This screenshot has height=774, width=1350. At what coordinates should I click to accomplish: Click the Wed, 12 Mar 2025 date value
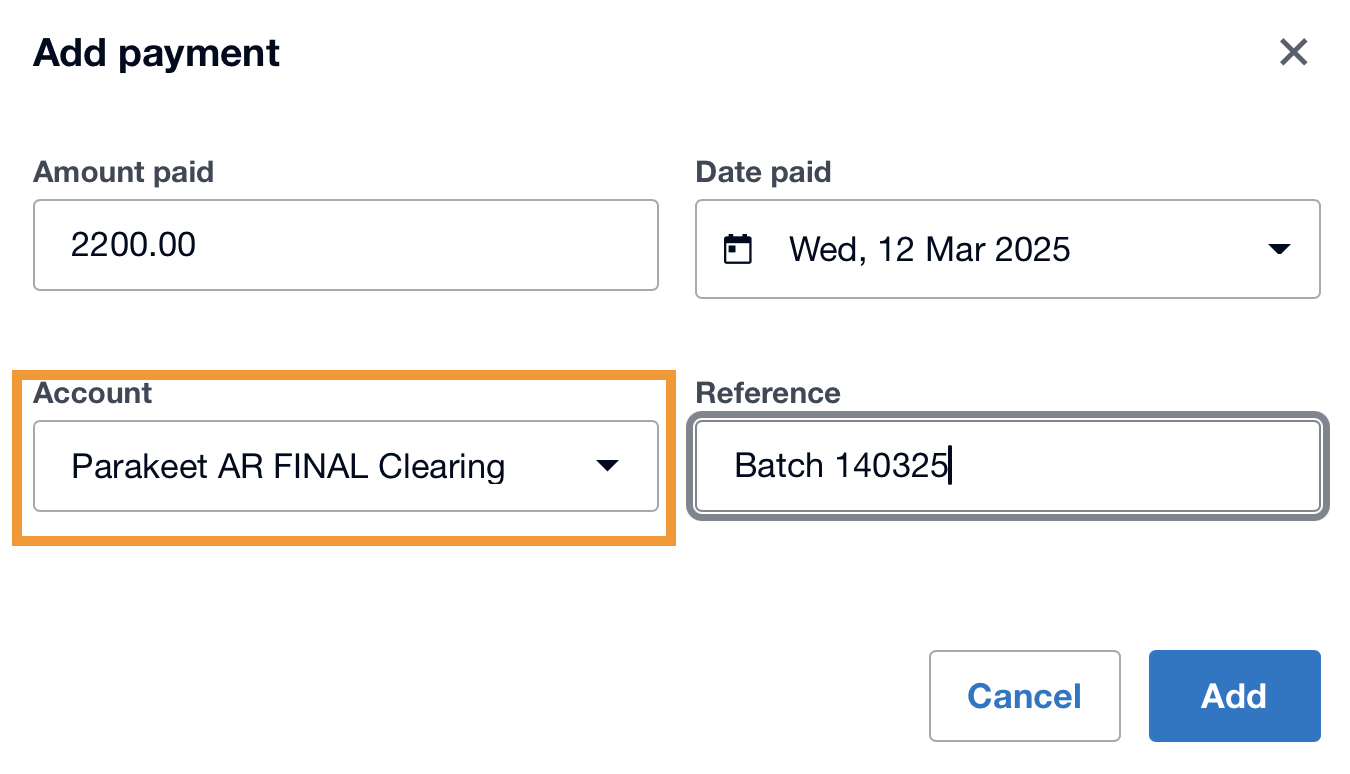click(x=929, y=249)
